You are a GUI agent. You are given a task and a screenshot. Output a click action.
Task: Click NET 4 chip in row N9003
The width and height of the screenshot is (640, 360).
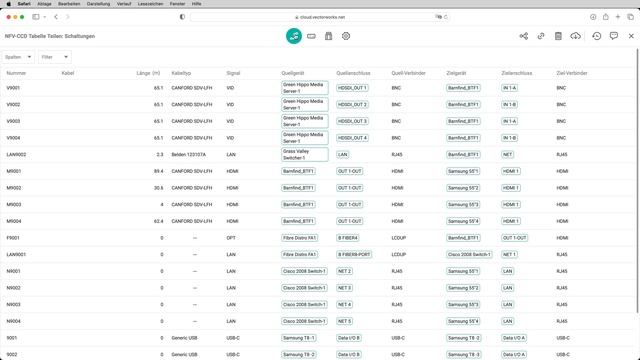[344, 304]
